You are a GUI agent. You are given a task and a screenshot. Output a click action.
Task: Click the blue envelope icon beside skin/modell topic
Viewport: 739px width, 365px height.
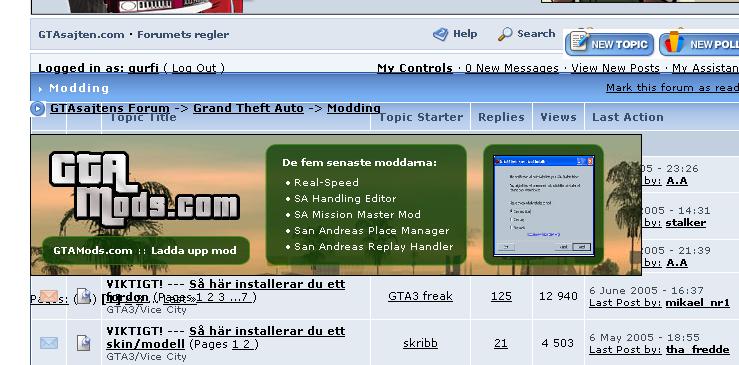[49, 343]
